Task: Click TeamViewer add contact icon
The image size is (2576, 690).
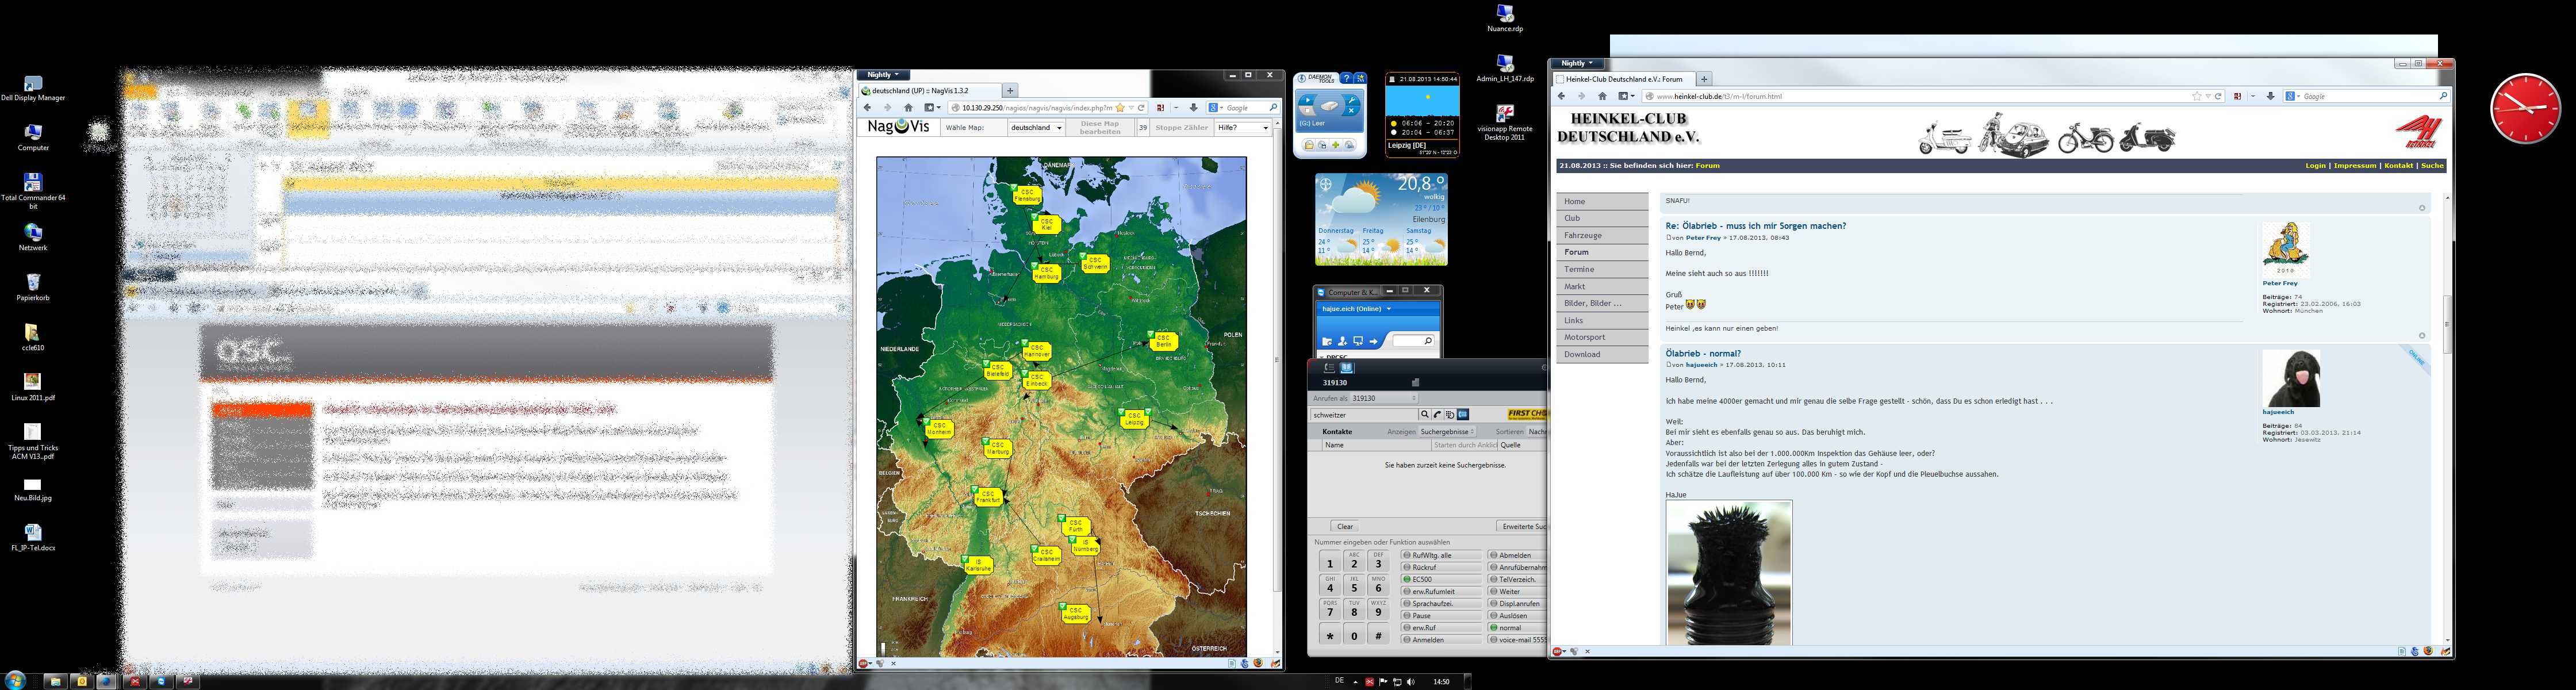Action: click(x=1343, y=341)
